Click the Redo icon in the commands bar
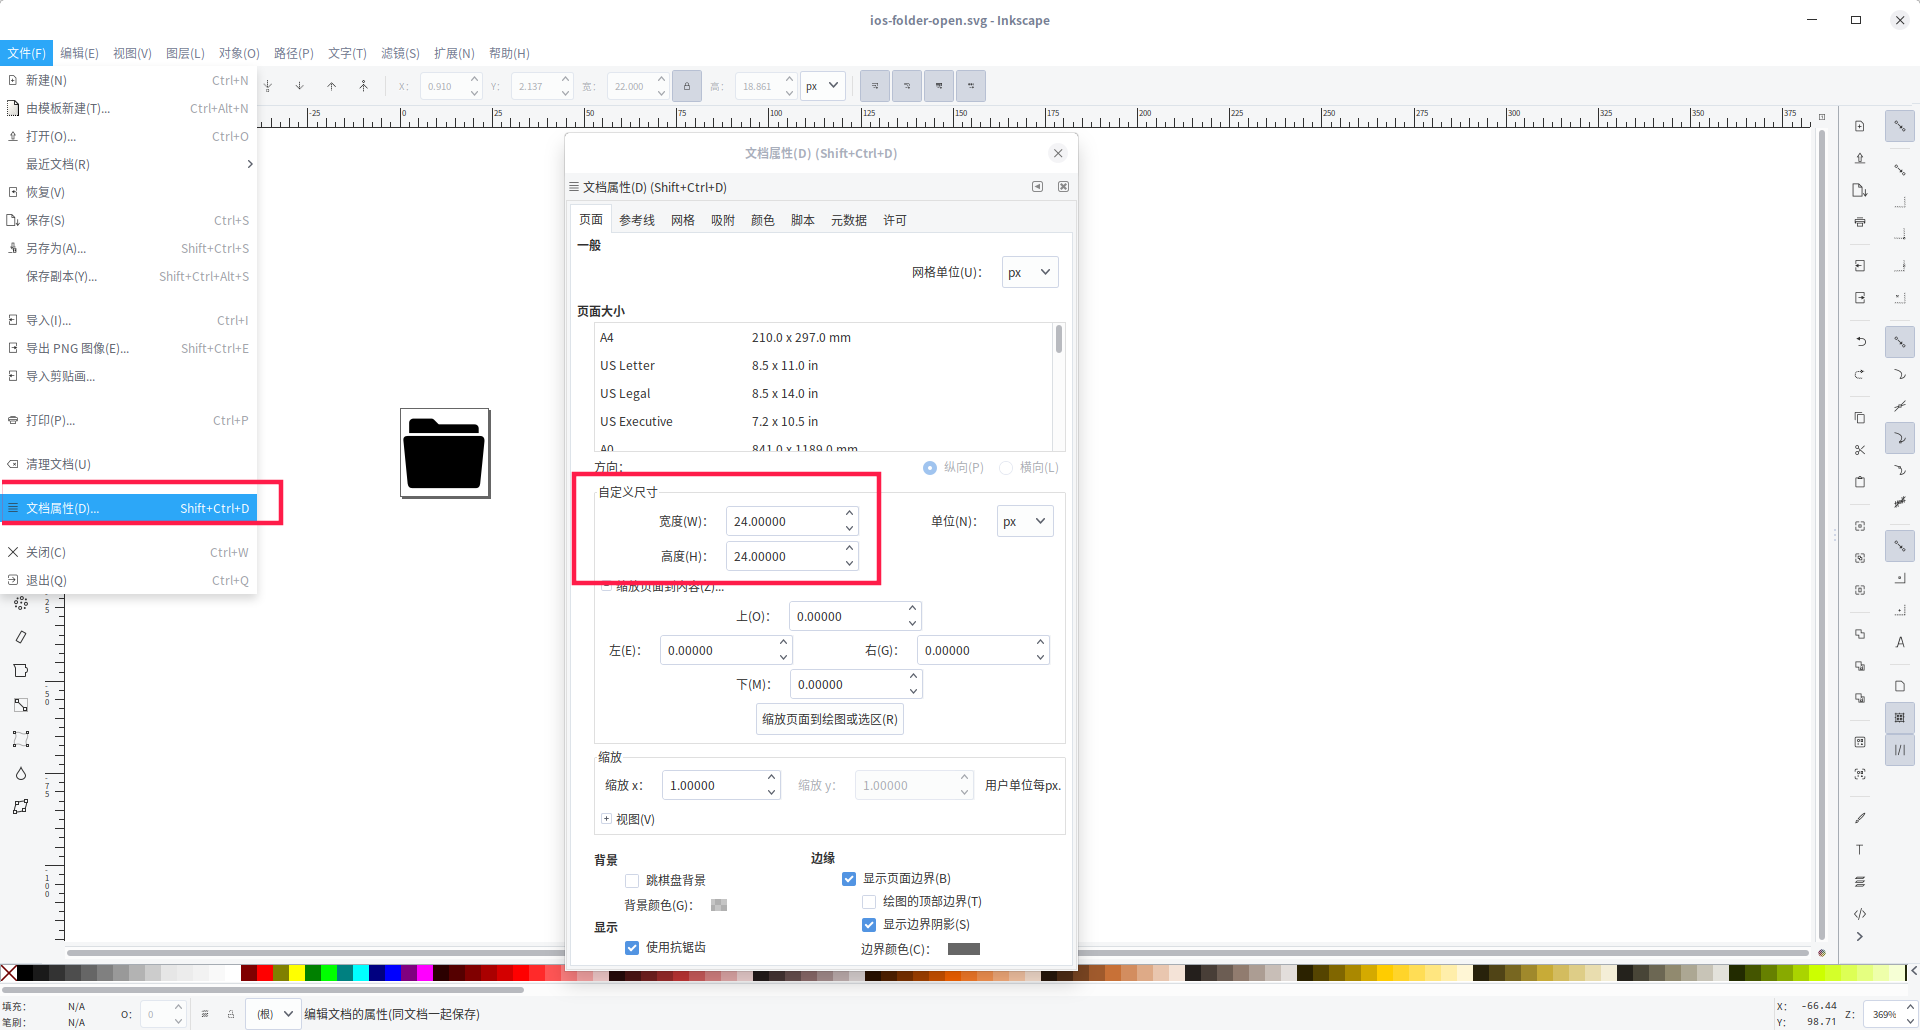This screenshot has width=1920, height=1030. [1860, 374]
